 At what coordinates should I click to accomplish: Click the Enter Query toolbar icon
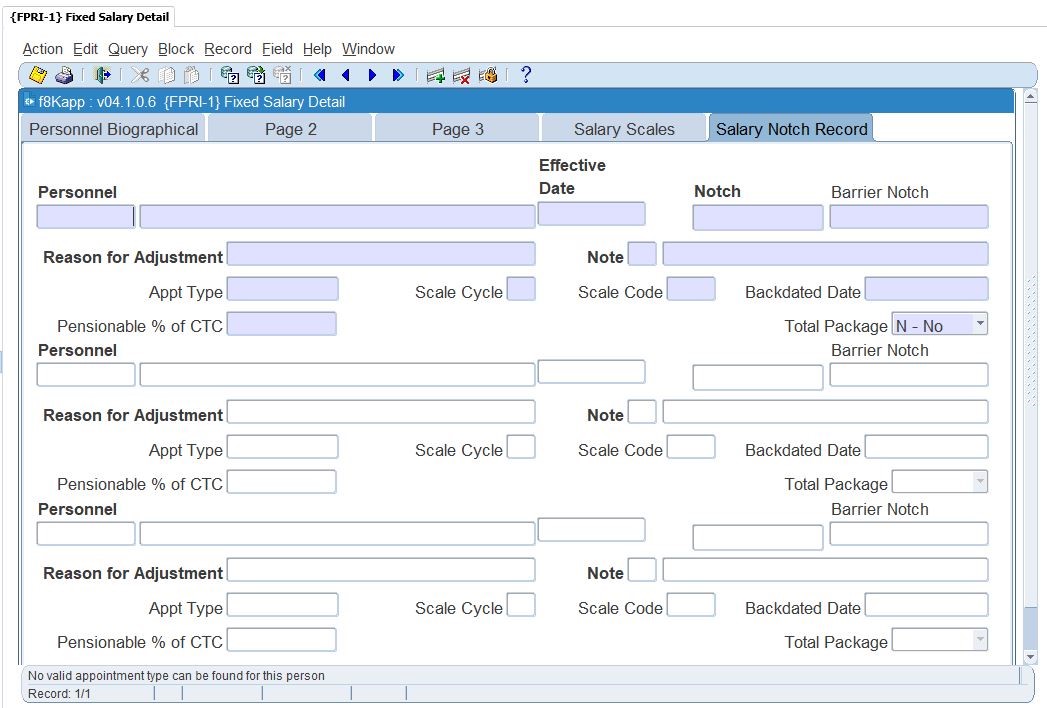[x=229, y=75]
